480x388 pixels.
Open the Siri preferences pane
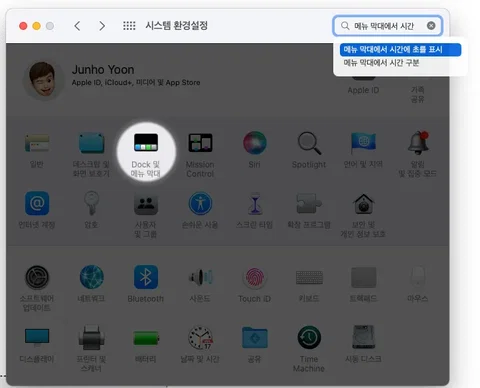(x=254, y=150)
